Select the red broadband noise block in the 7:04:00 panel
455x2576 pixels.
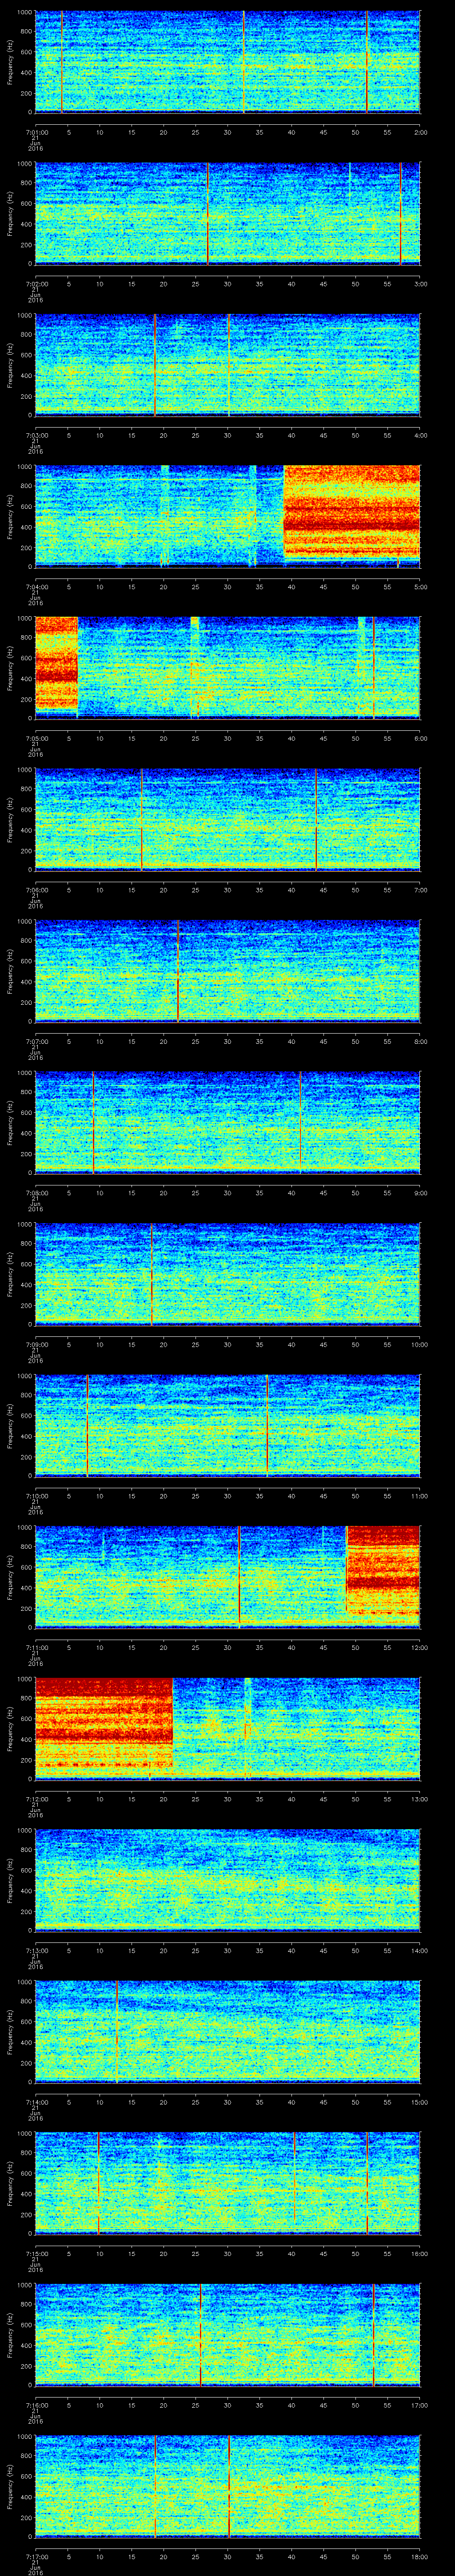352,513
